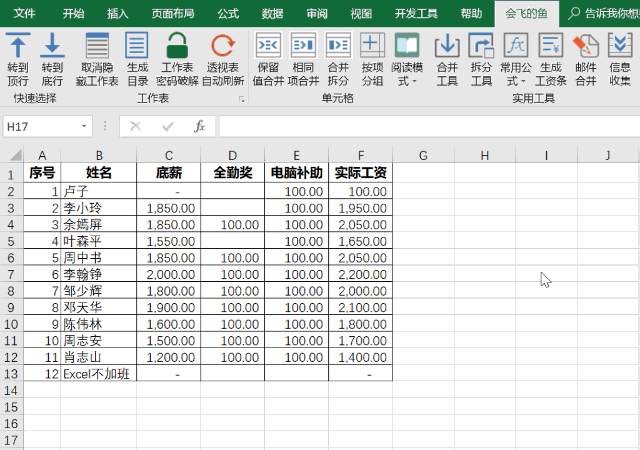Viewport: 640px width, 450px height.
Task: Select column A header
Action: [x=42, y=155]
